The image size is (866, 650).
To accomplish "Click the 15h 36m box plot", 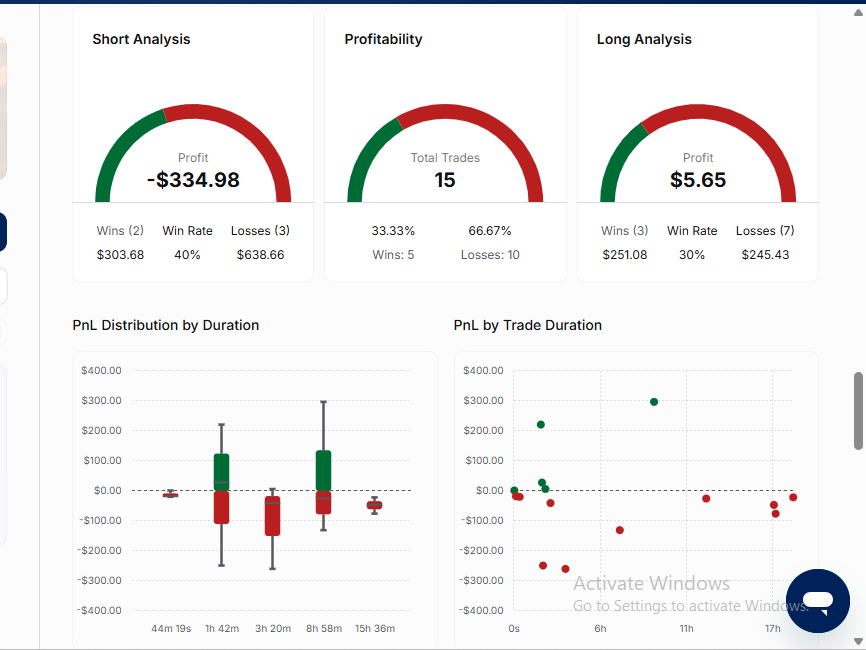I will 374,505.
